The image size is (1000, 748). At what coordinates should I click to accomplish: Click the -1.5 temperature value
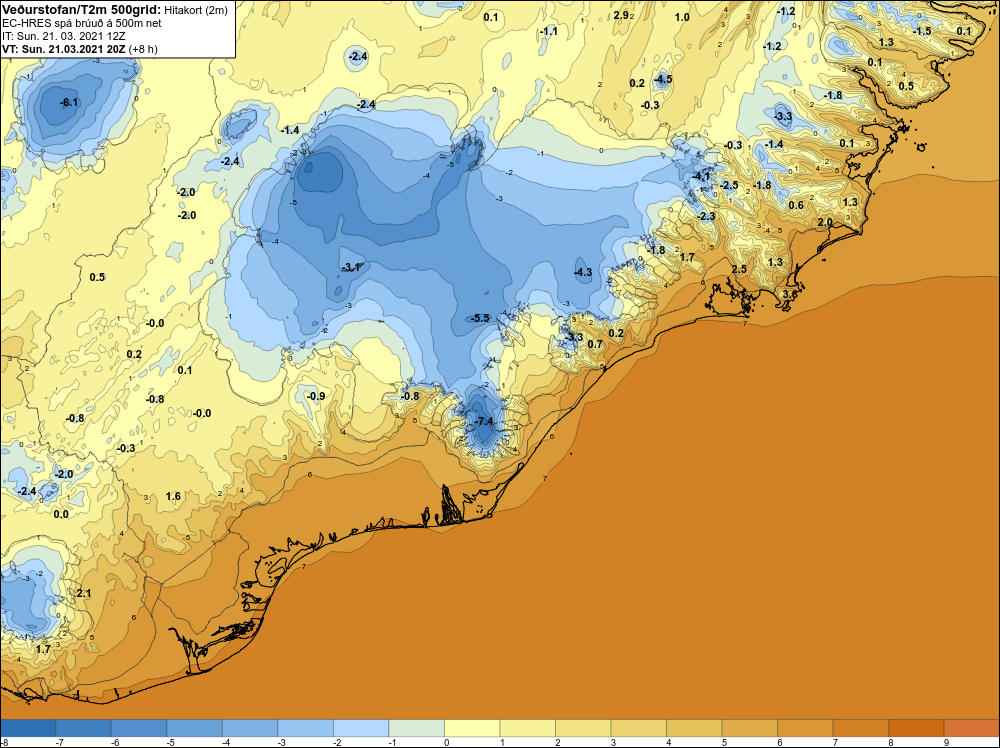922,31
